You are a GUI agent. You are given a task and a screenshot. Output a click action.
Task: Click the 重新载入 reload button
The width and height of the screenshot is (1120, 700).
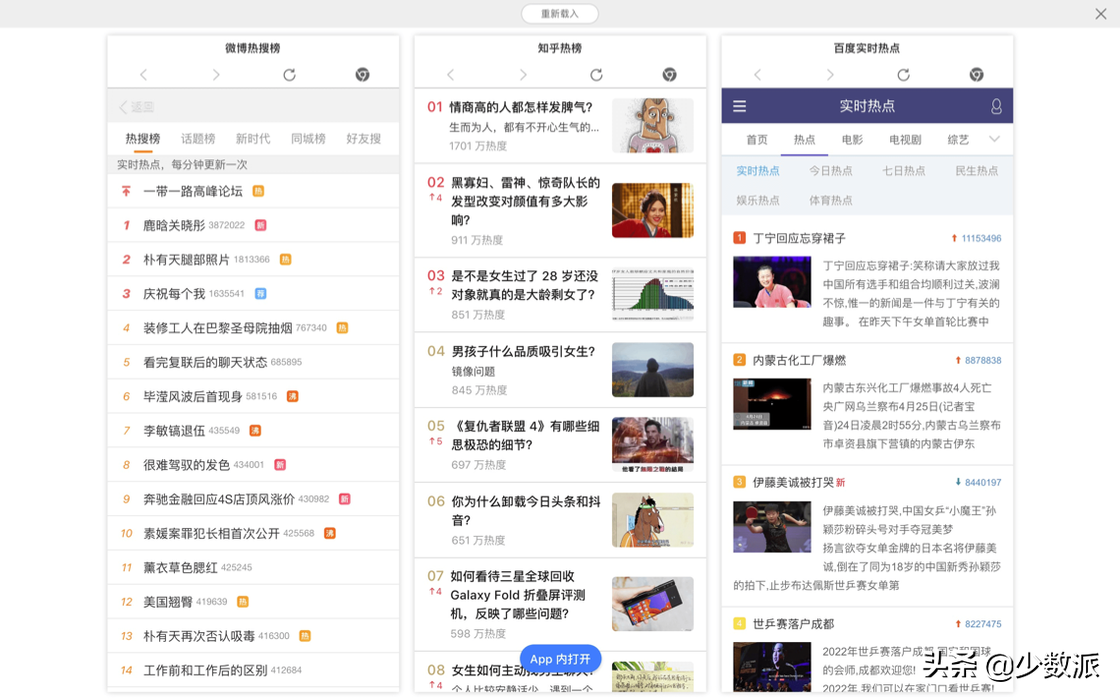coord(560,14)
